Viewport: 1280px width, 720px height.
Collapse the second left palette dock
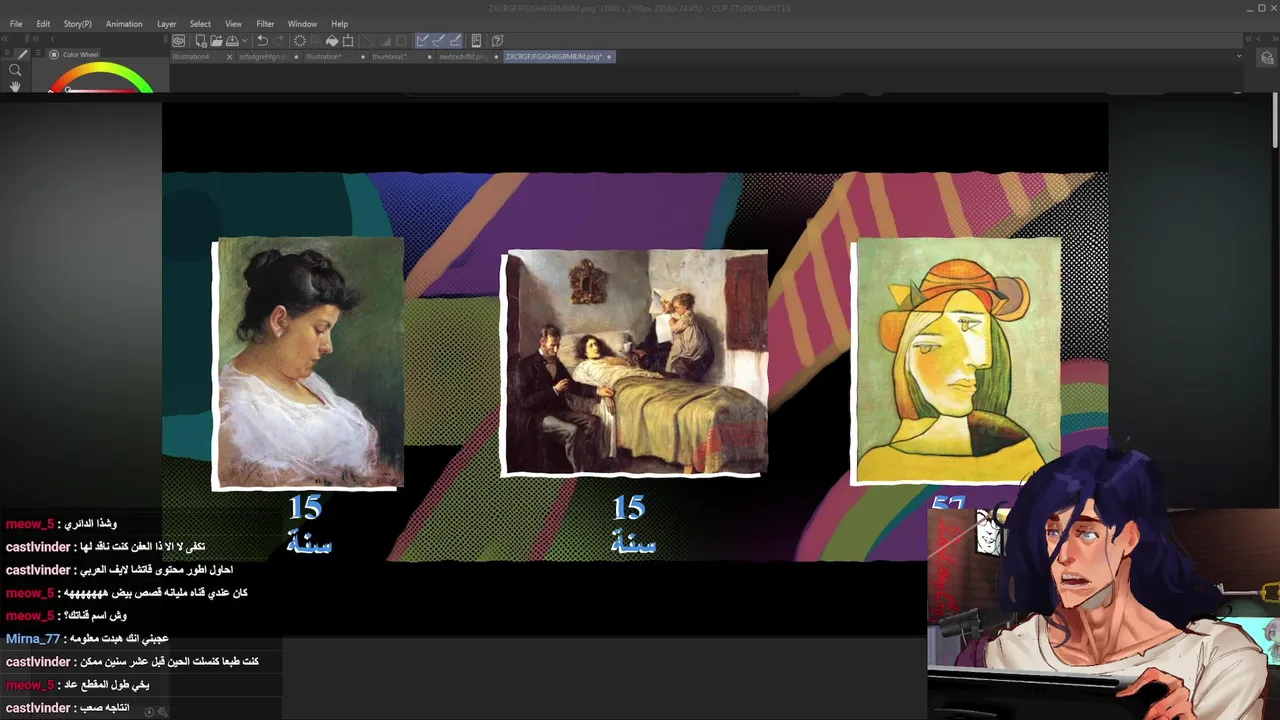[36, 39]
